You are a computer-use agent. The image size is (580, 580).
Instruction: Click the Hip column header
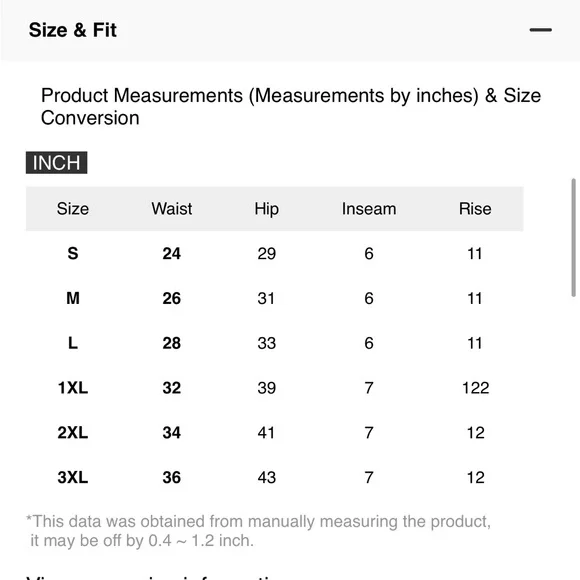(x=266, y=209)
